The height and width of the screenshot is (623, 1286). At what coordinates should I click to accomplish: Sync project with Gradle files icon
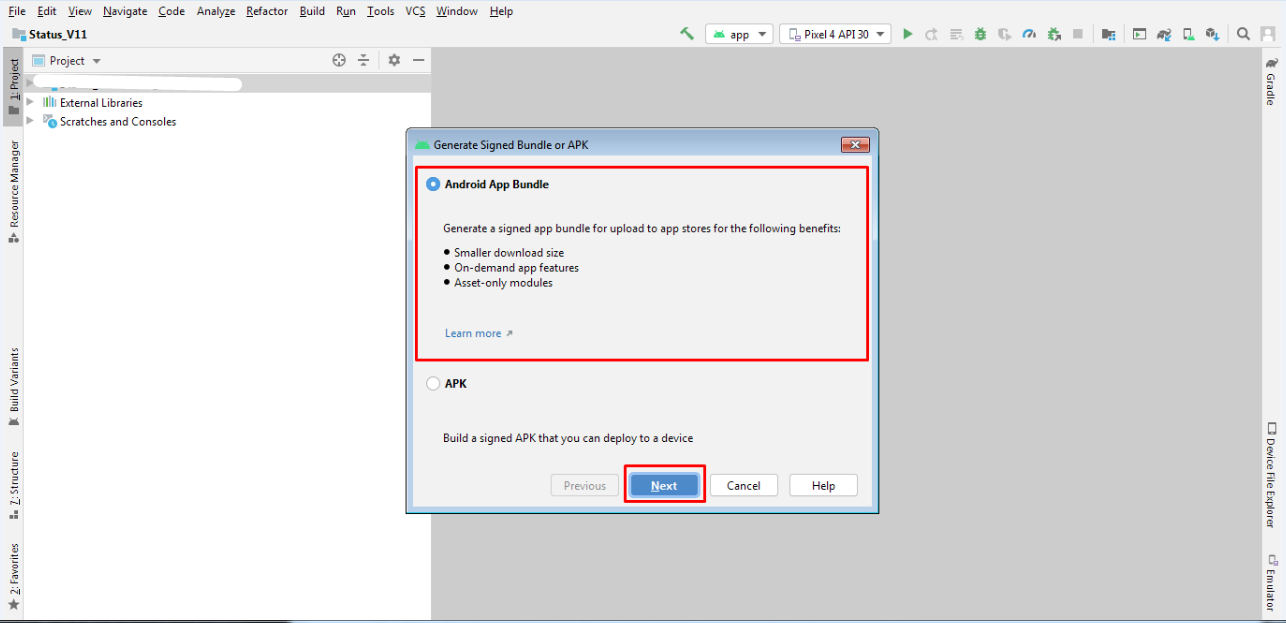tap(1163, 34)
